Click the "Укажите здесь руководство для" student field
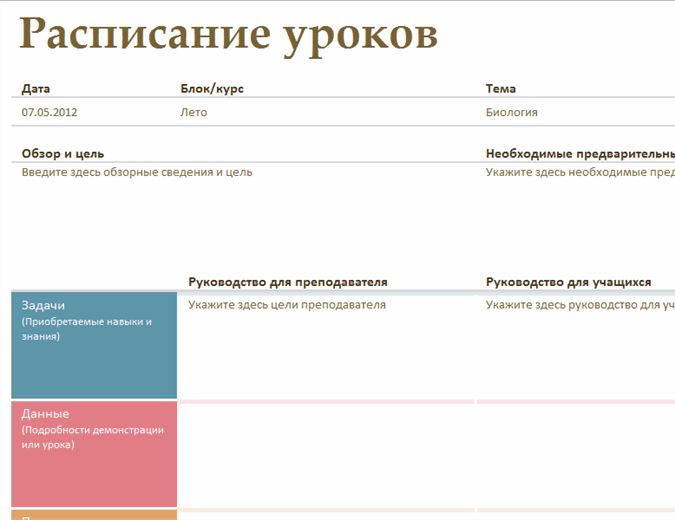This screenshot has width=675, height=520. [579, 304]
